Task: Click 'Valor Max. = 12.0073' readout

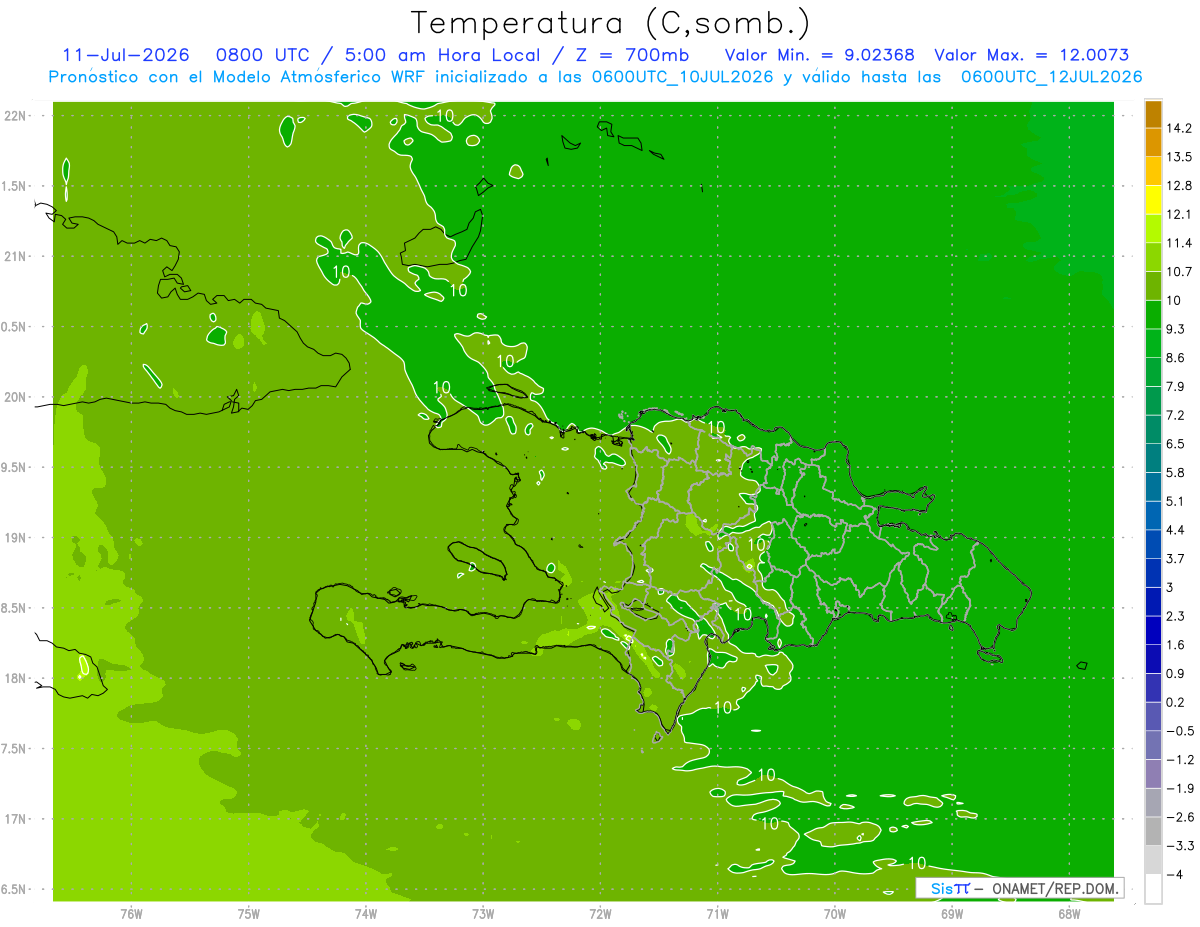Action: click(1031, 55)
